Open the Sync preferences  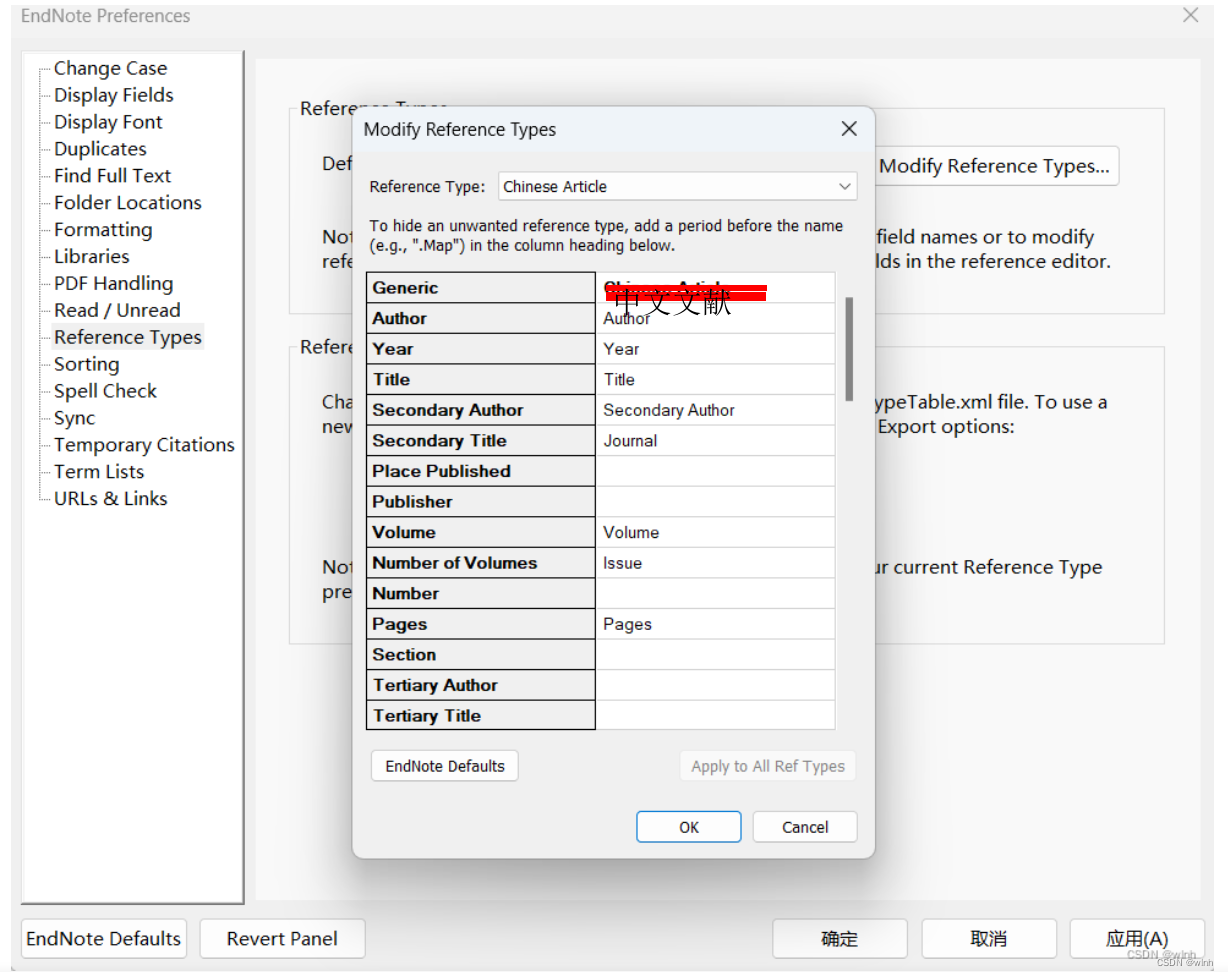(x=74, y=419)
